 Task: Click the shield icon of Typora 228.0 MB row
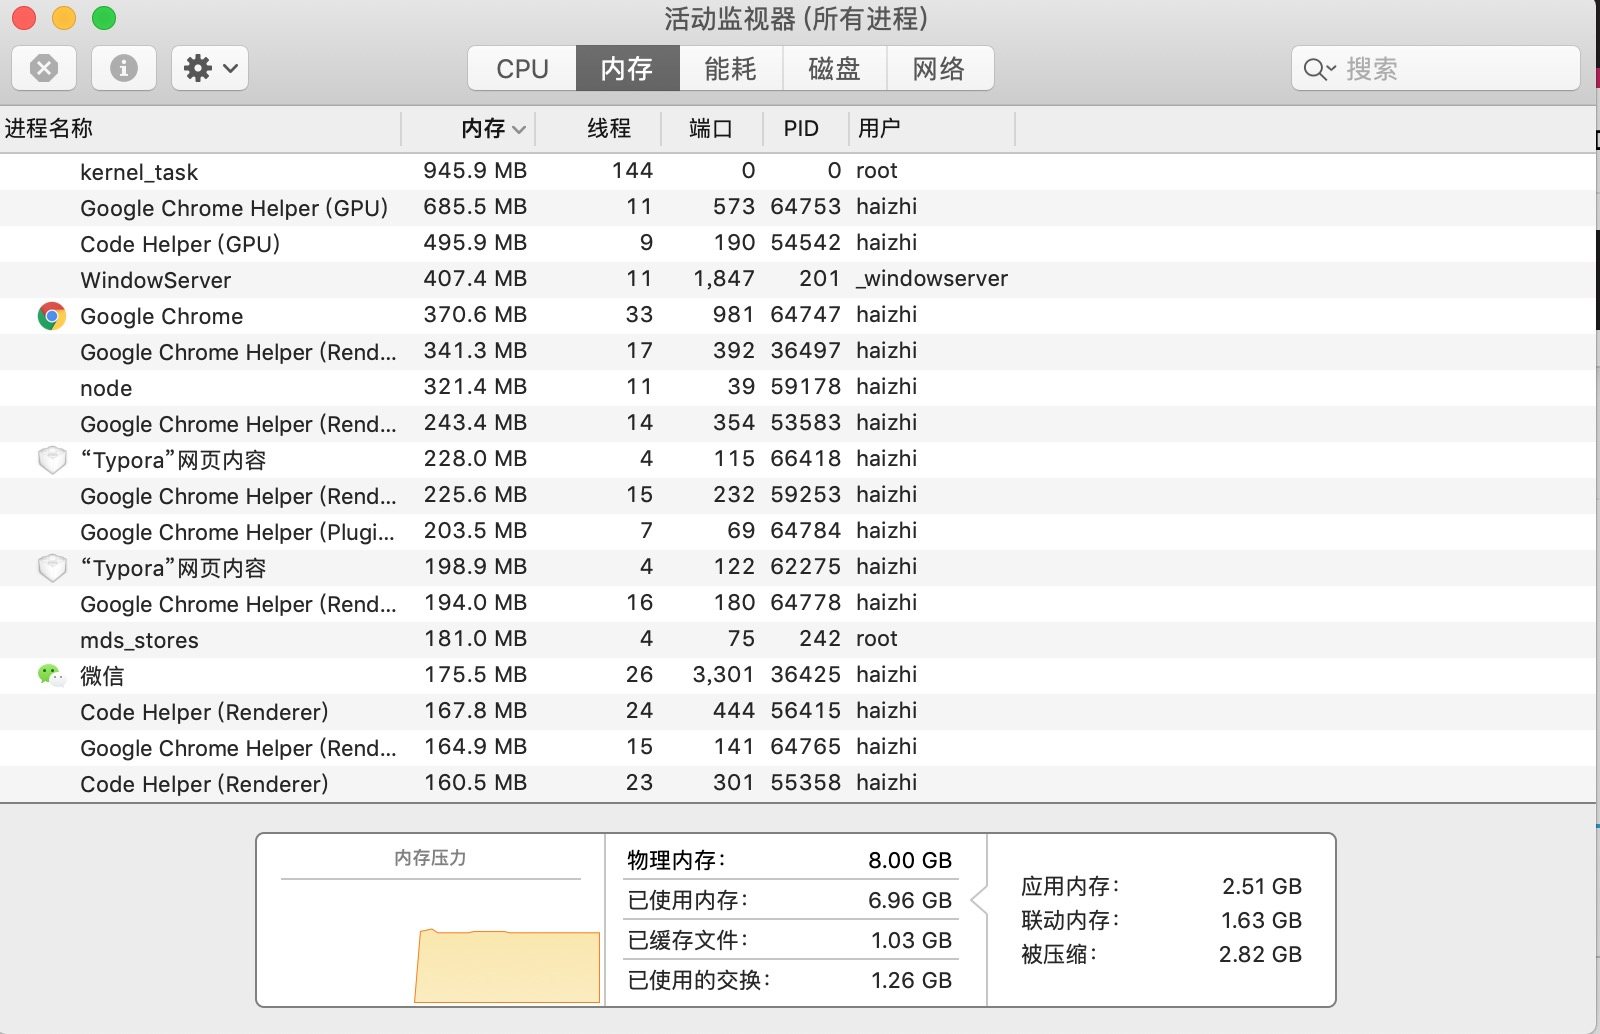[x=52, y=460]
